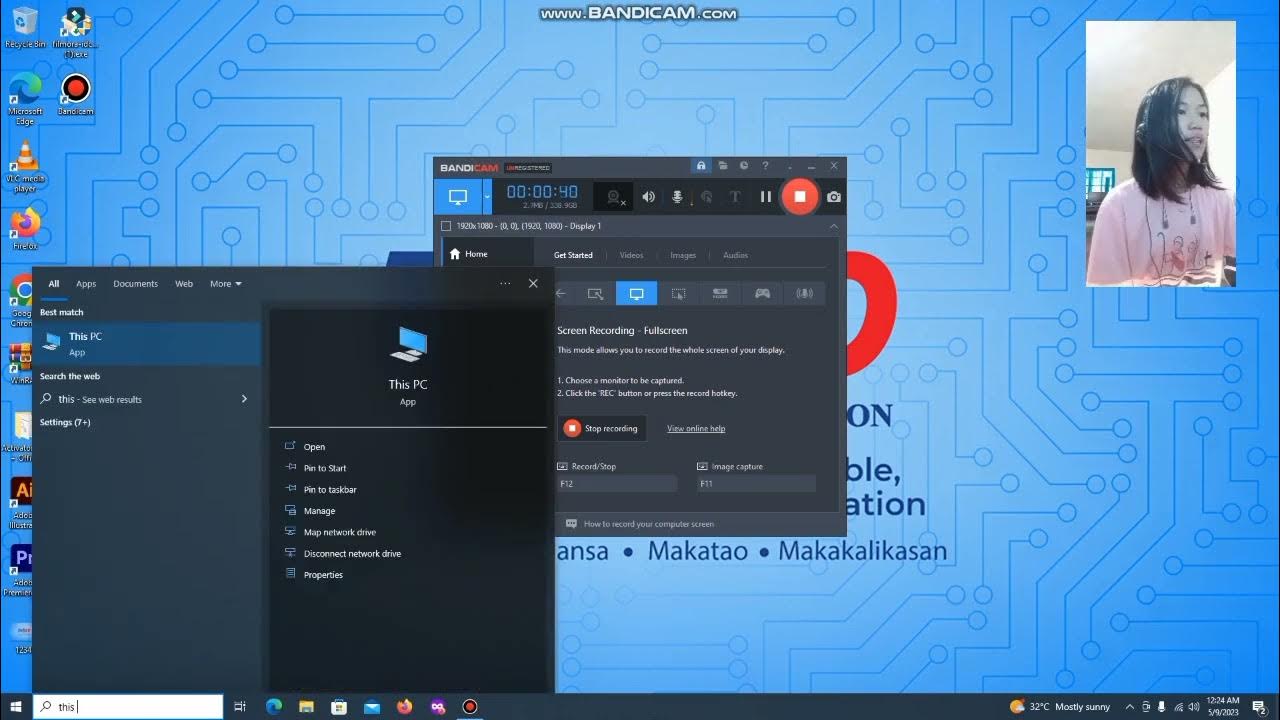The image size is (1280, 720).
Task: Expand the web results chevron arrow
Action: (244, 399)
